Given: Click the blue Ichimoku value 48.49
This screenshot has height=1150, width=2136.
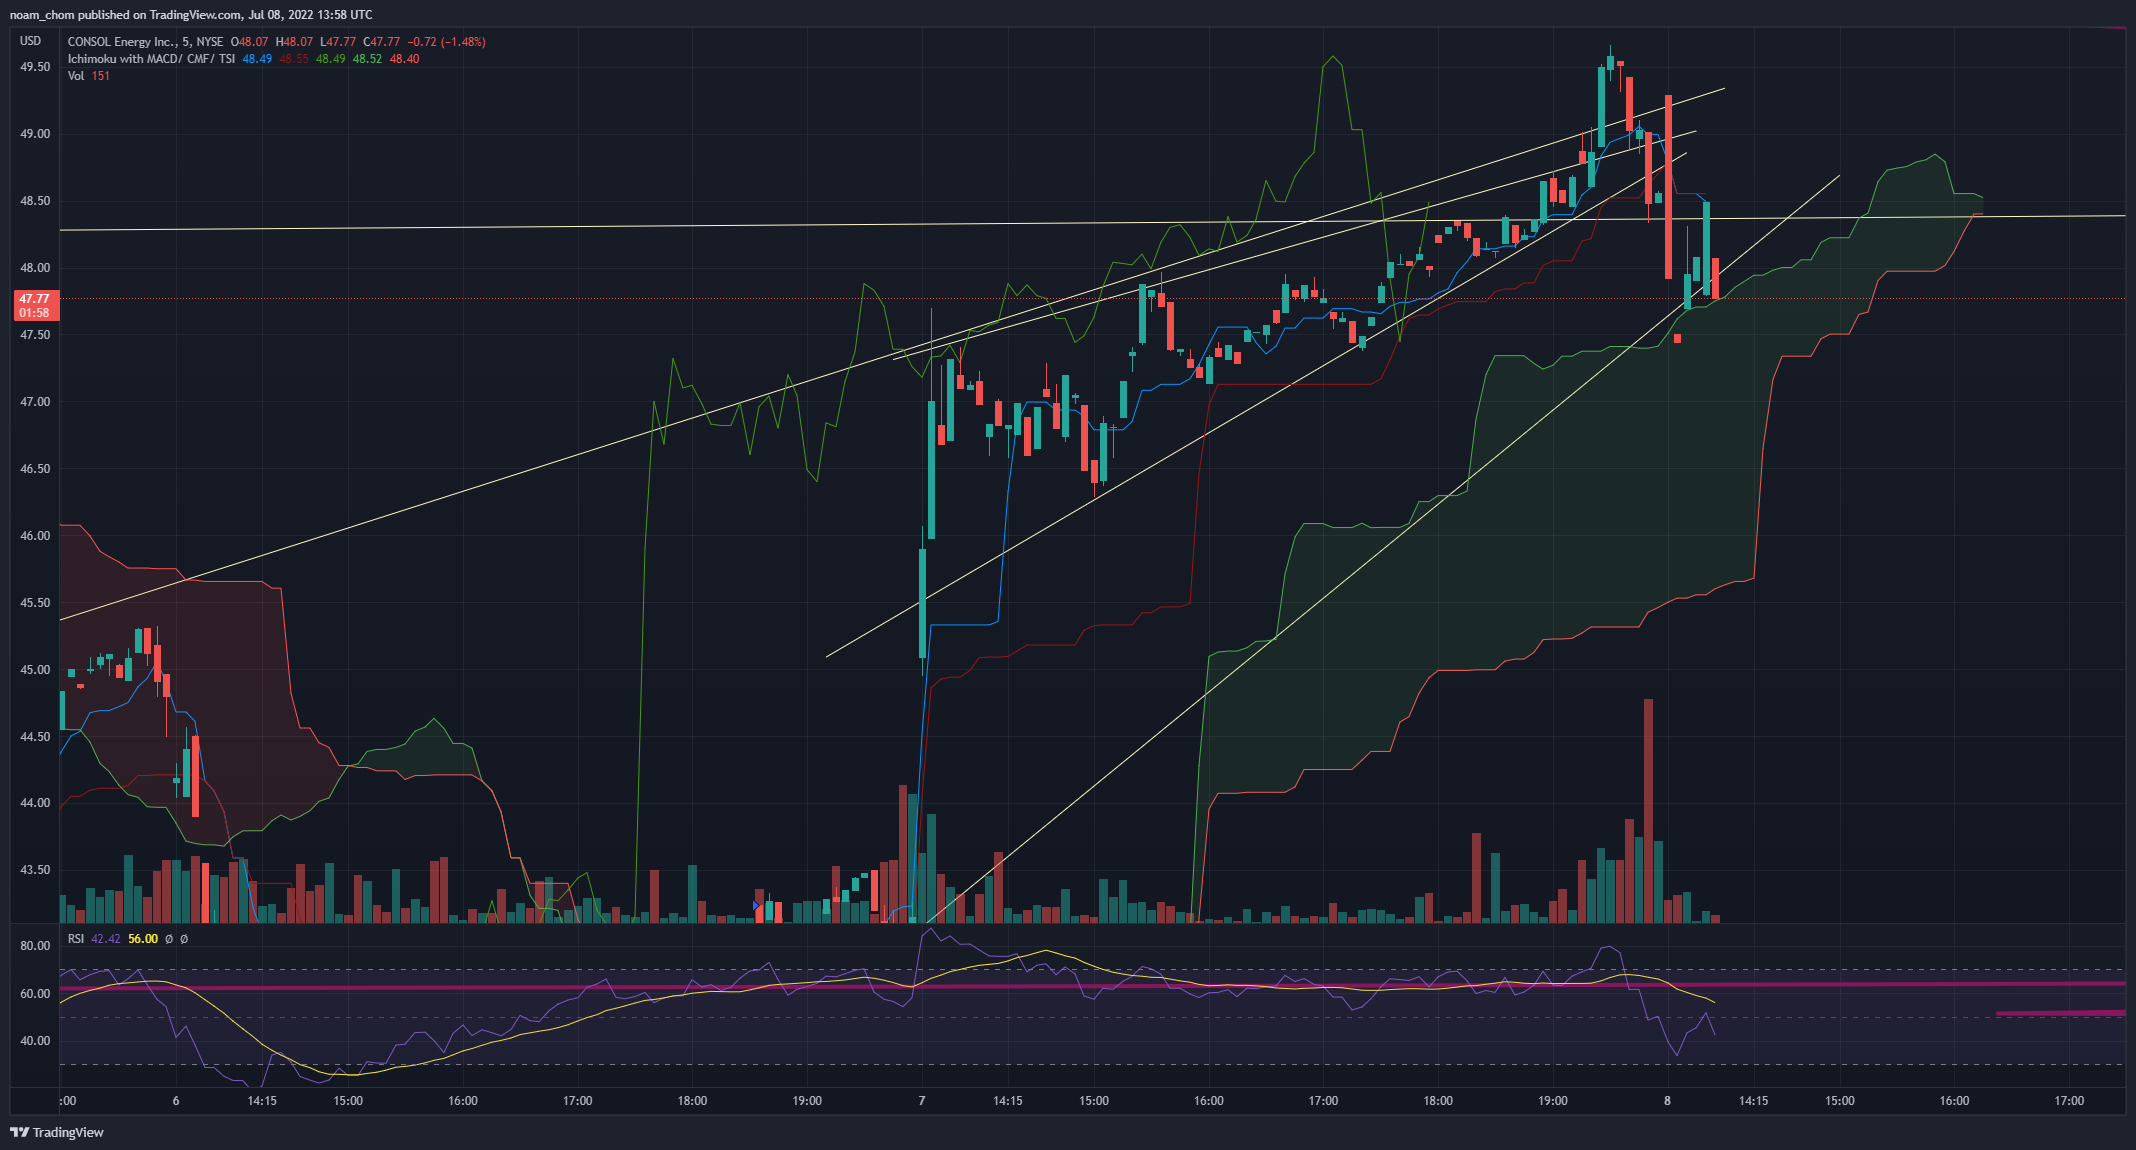Looking at the screenshot, I should (257, 59).
